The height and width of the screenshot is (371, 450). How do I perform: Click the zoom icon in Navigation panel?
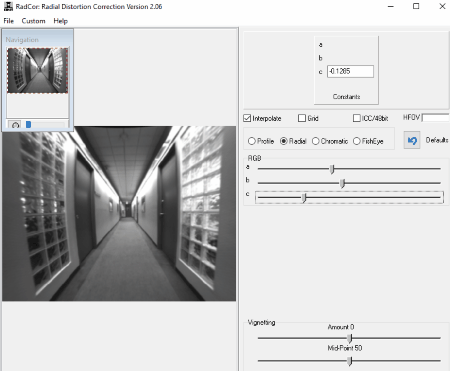(15, 125)
